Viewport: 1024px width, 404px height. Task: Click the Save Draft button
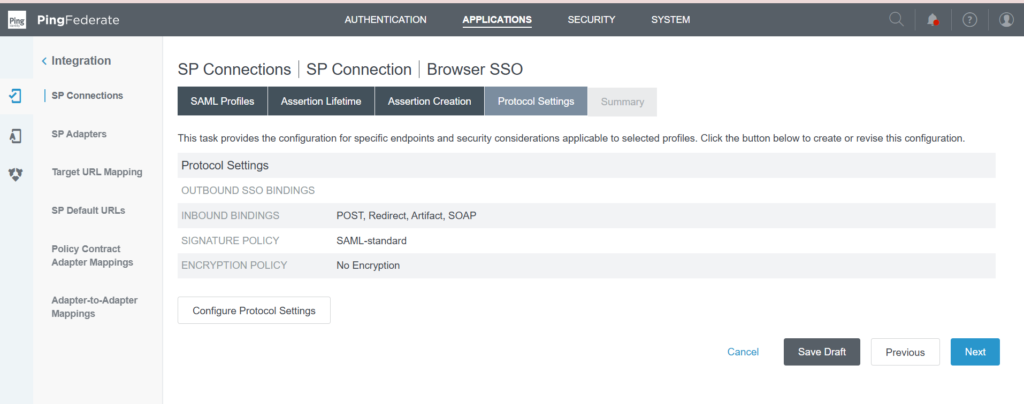coord(822,352)
